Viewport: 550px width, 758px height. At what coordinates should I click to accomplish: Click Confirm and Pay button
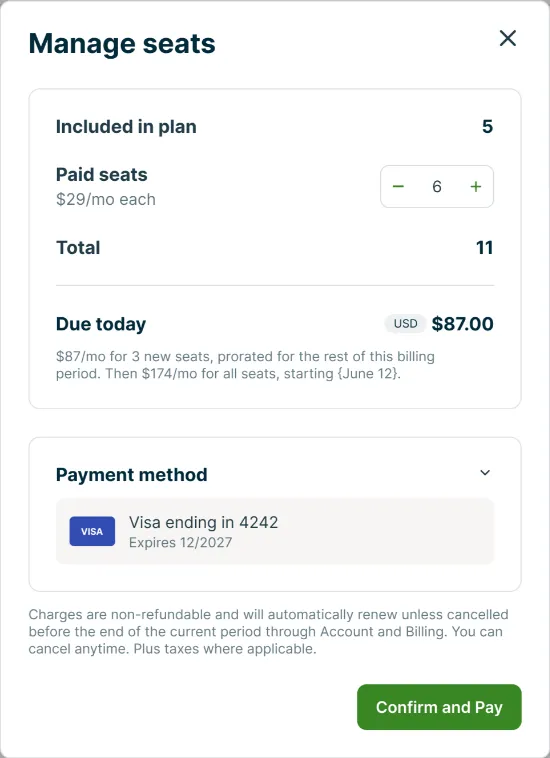pyautogui.click(x=439, y=707)
